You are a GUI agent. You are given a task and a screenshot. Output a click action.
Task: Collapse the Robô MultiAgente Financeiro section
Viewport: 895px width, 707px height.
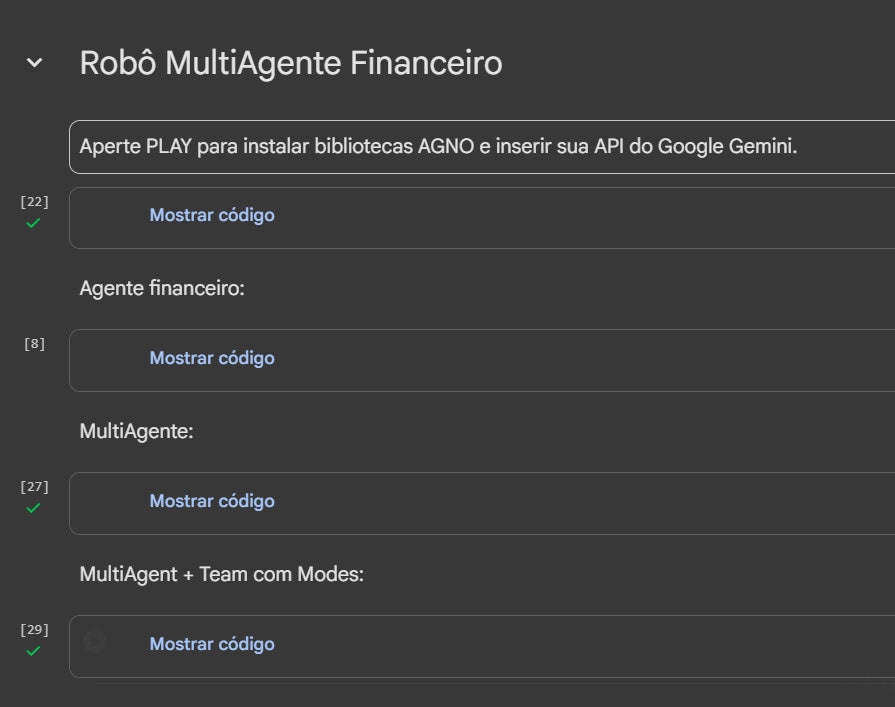pyautogui.click(x=34, y=63)
